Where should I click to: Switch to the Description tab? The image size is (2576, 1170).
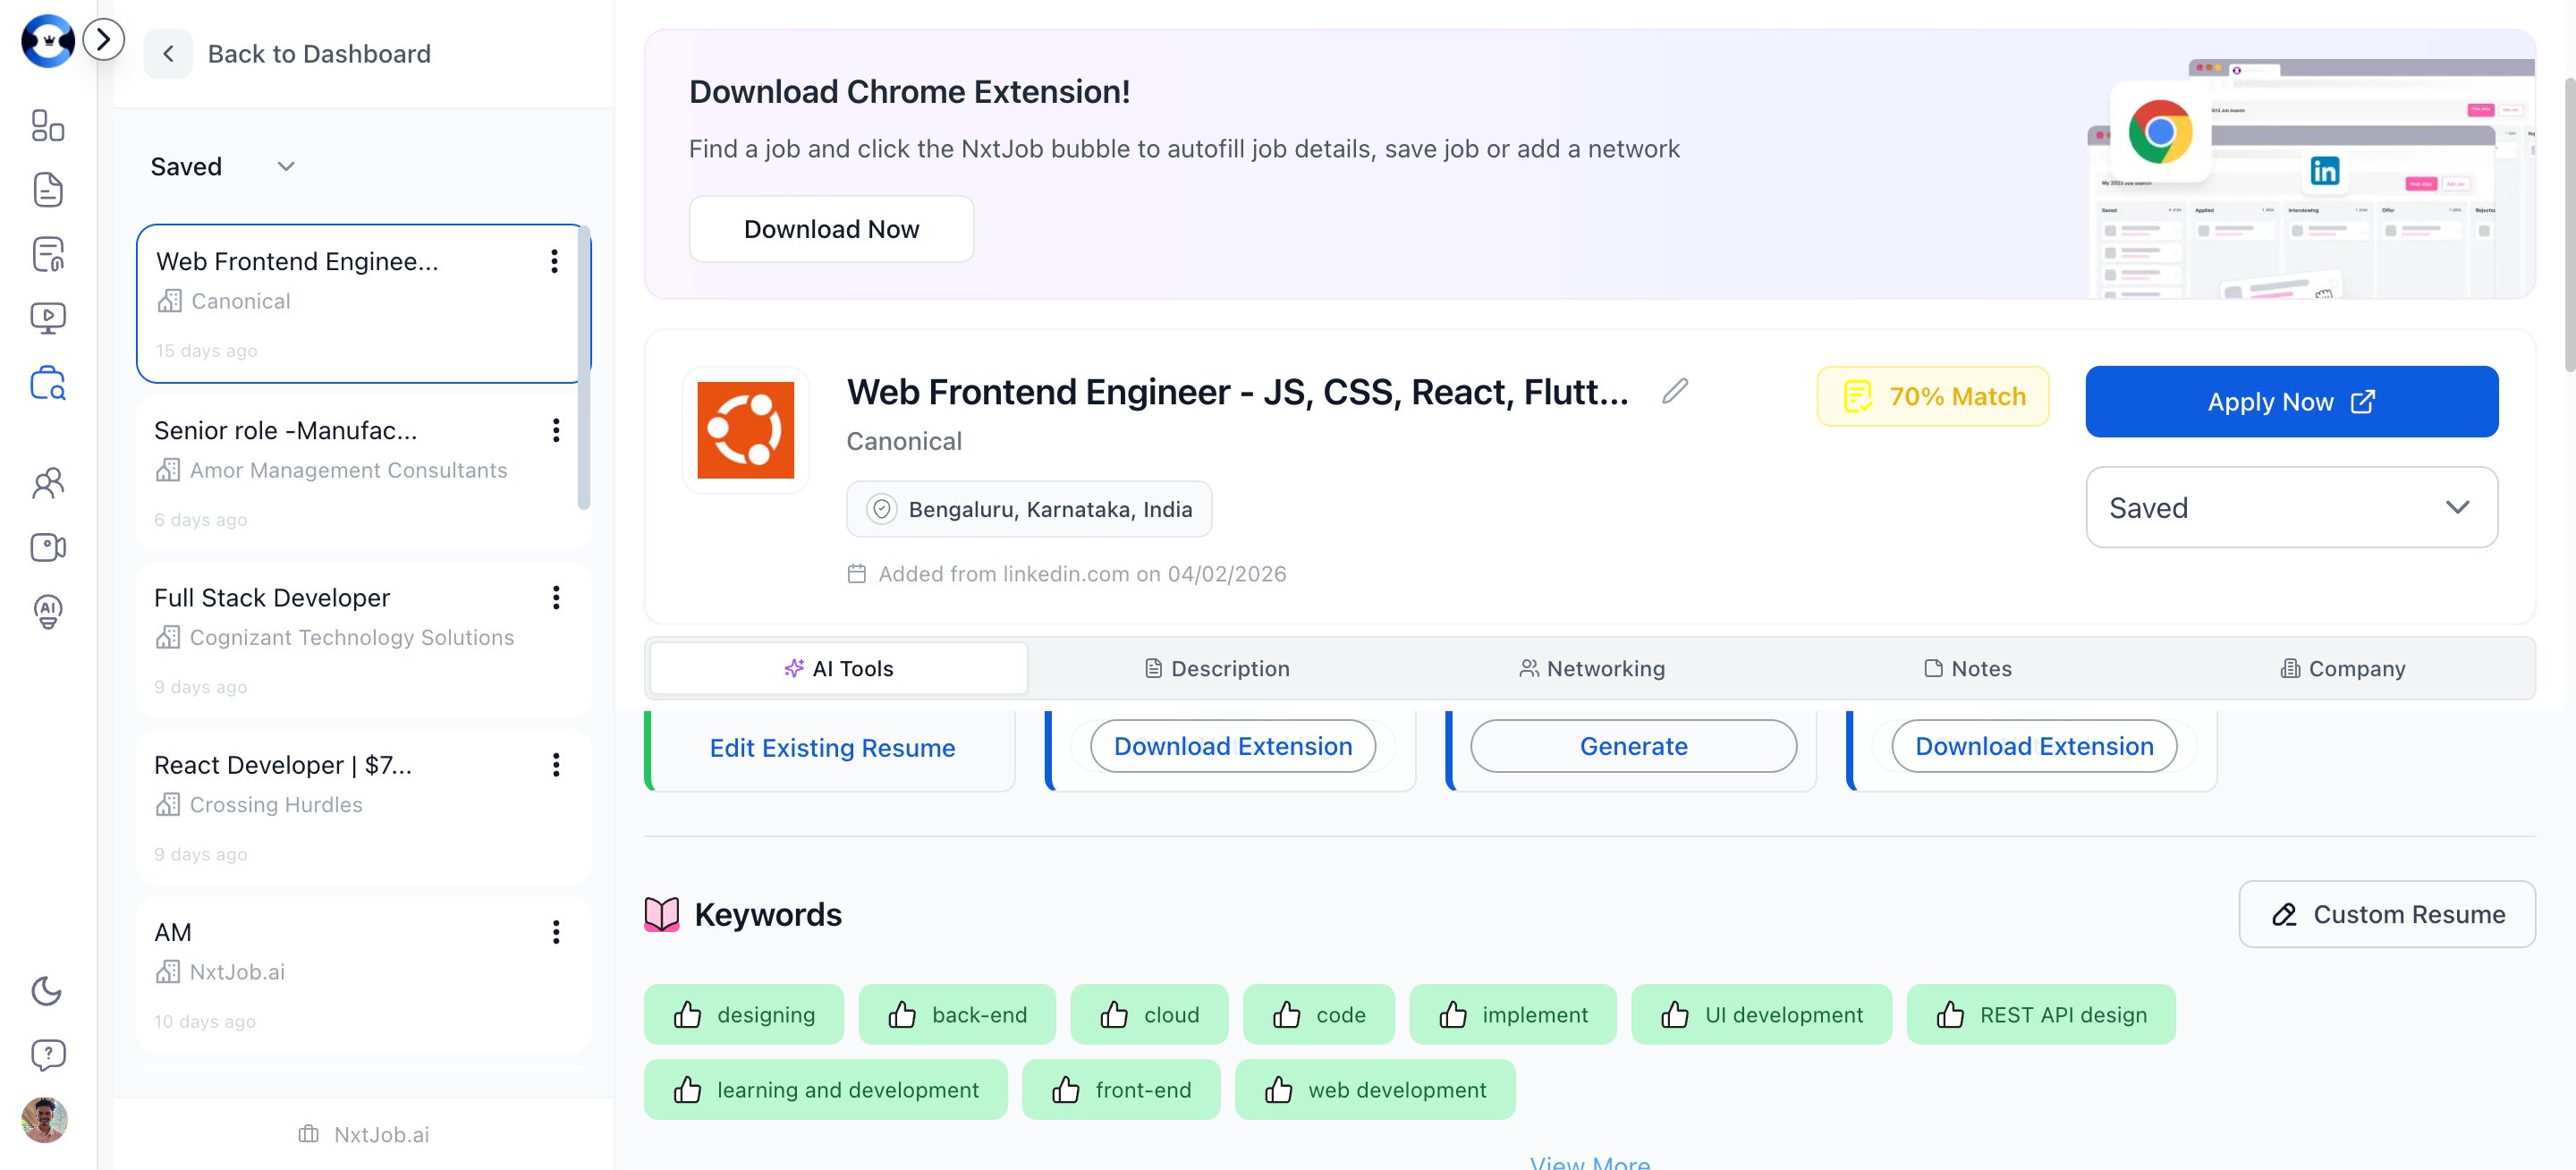pos(1217,669)
